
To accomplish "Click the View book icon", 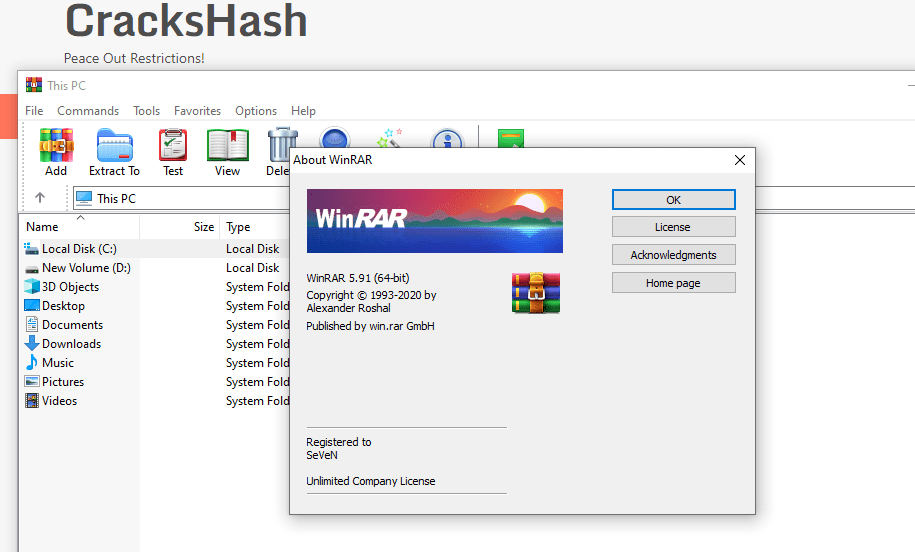I will click(x=228, y=145).
